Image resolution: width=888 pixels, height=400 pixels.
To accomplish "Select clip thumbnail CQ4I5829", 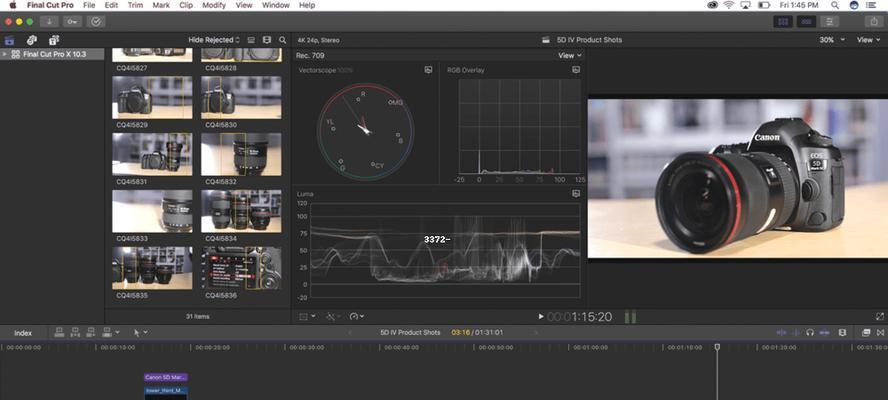I will 152,97.
